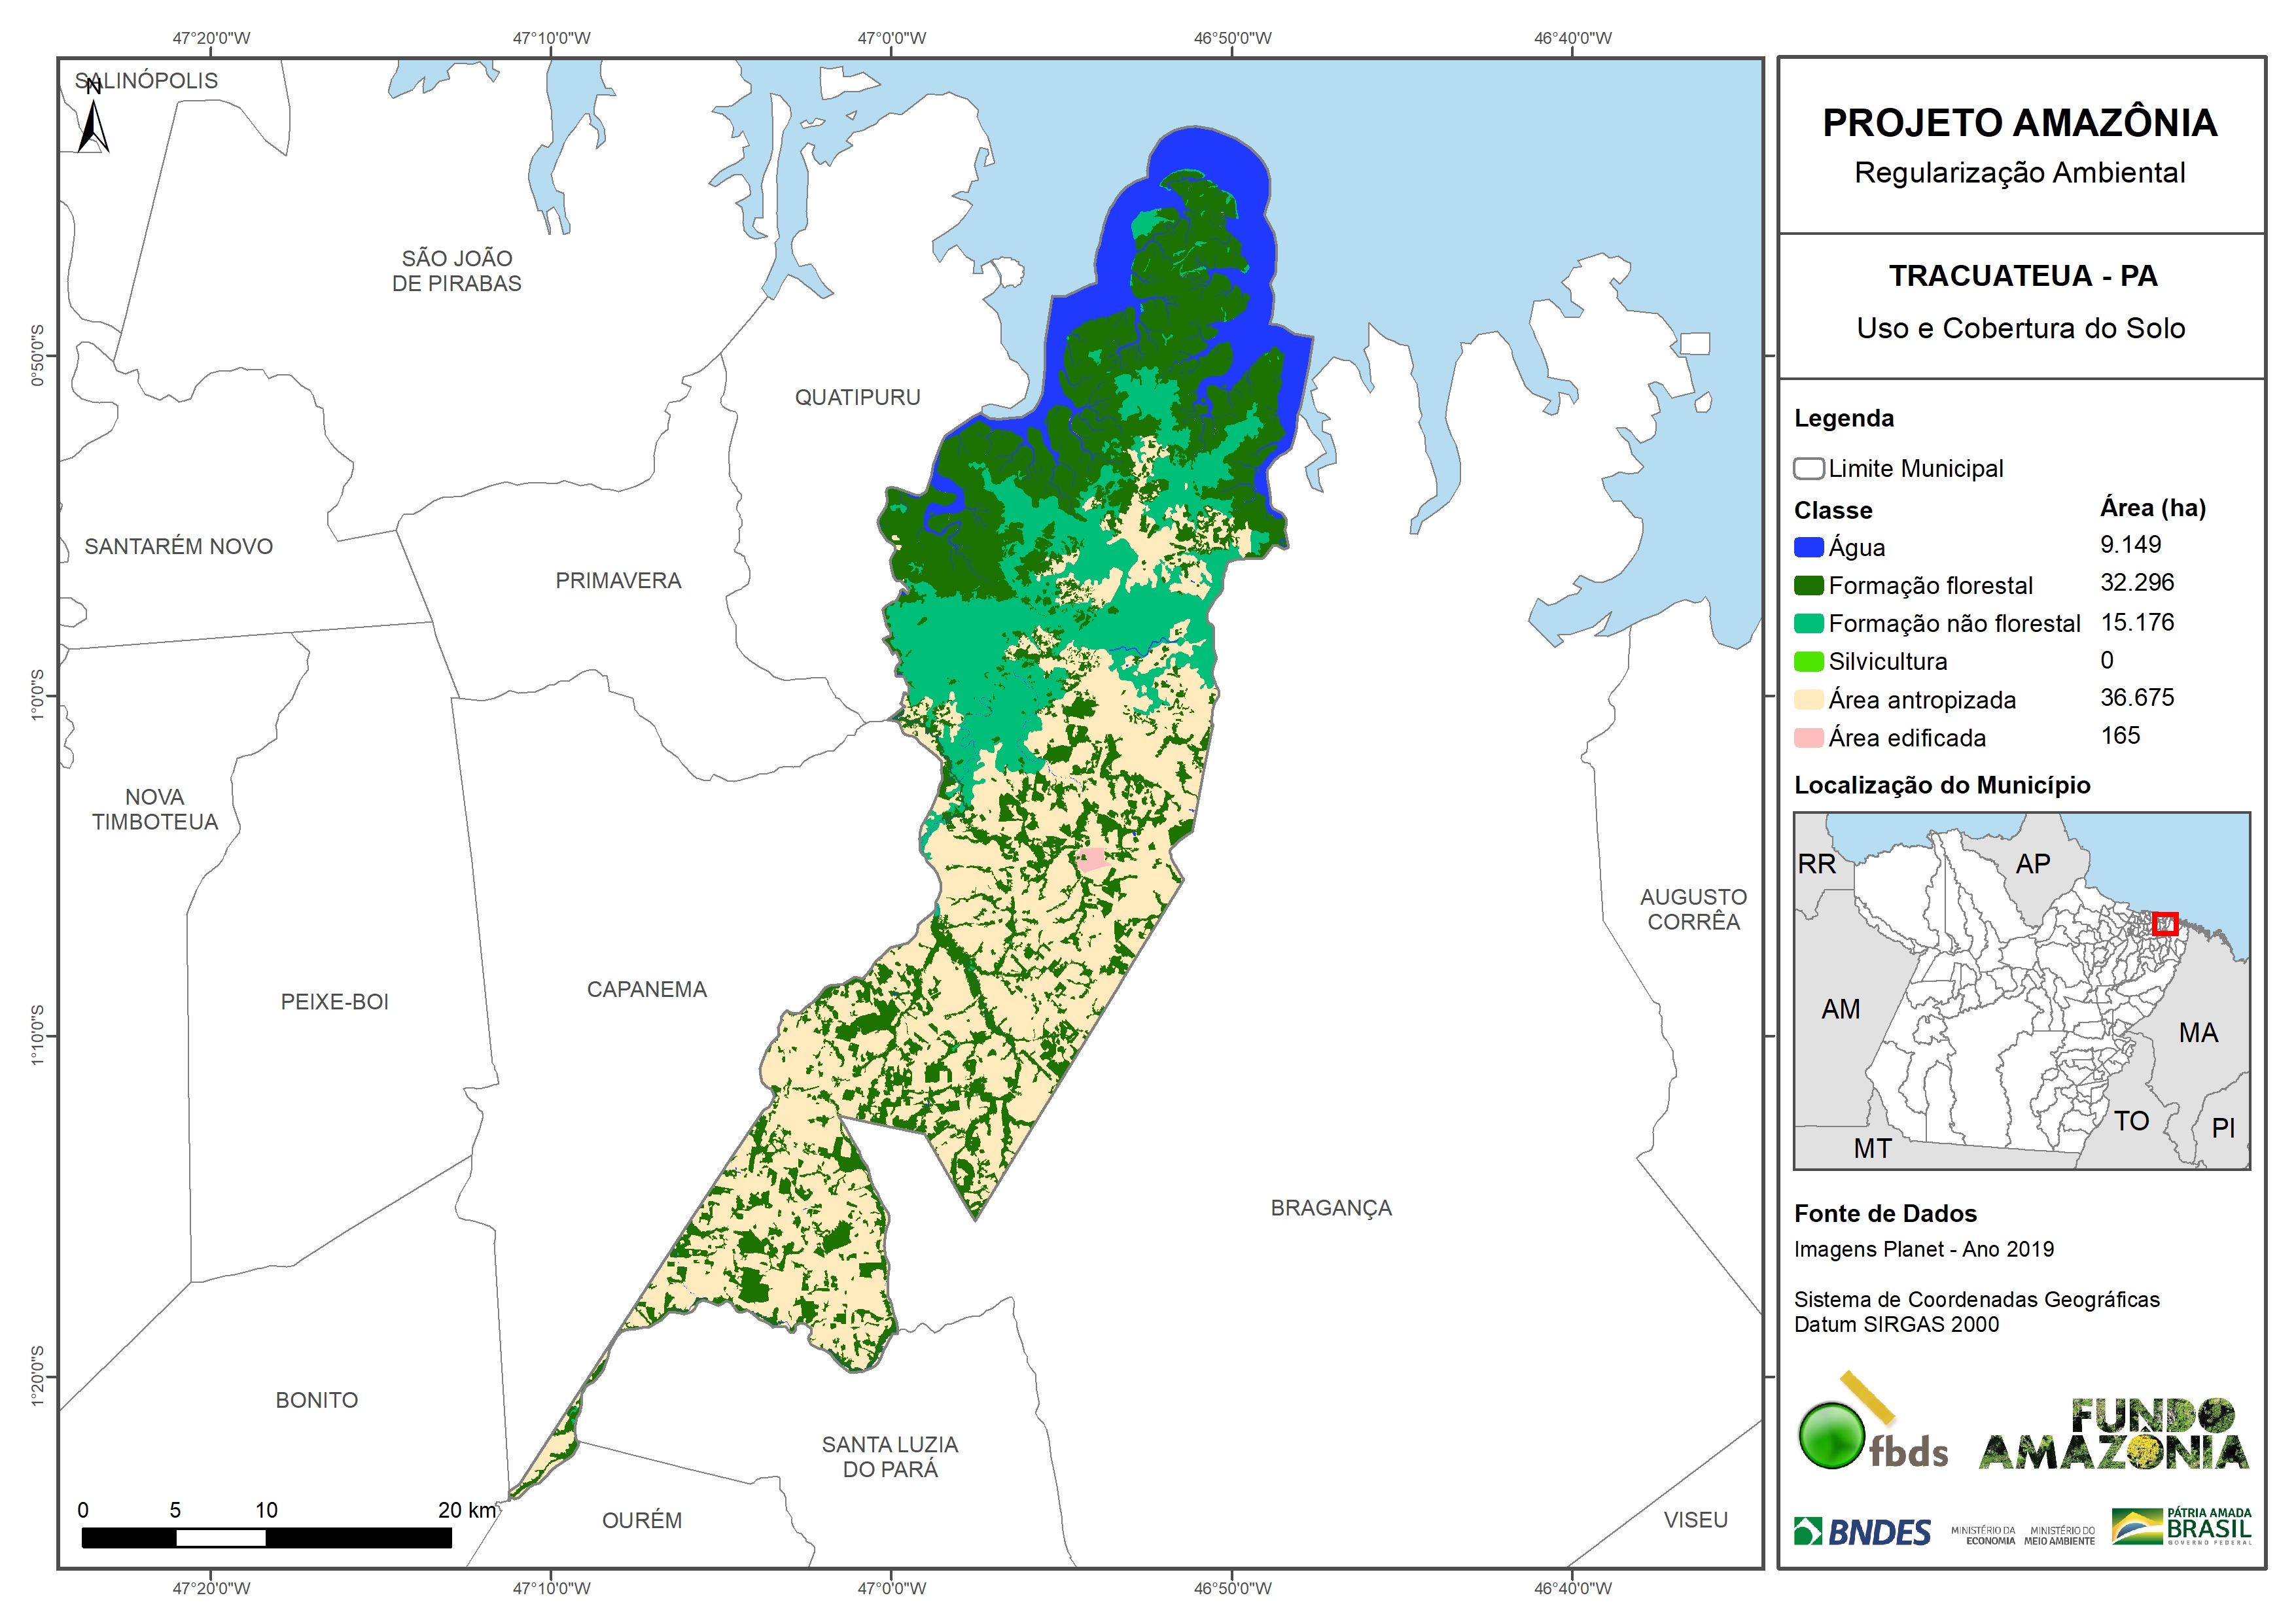
Task: Click the QUATIPURU municipality label
Action: (x=857, y=397)
